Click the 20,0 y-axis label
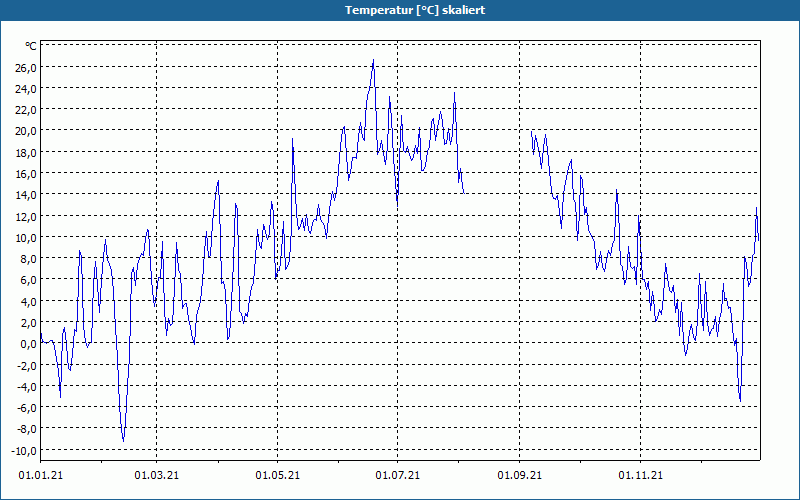800x500 pixels. click(x=26, y=131)
